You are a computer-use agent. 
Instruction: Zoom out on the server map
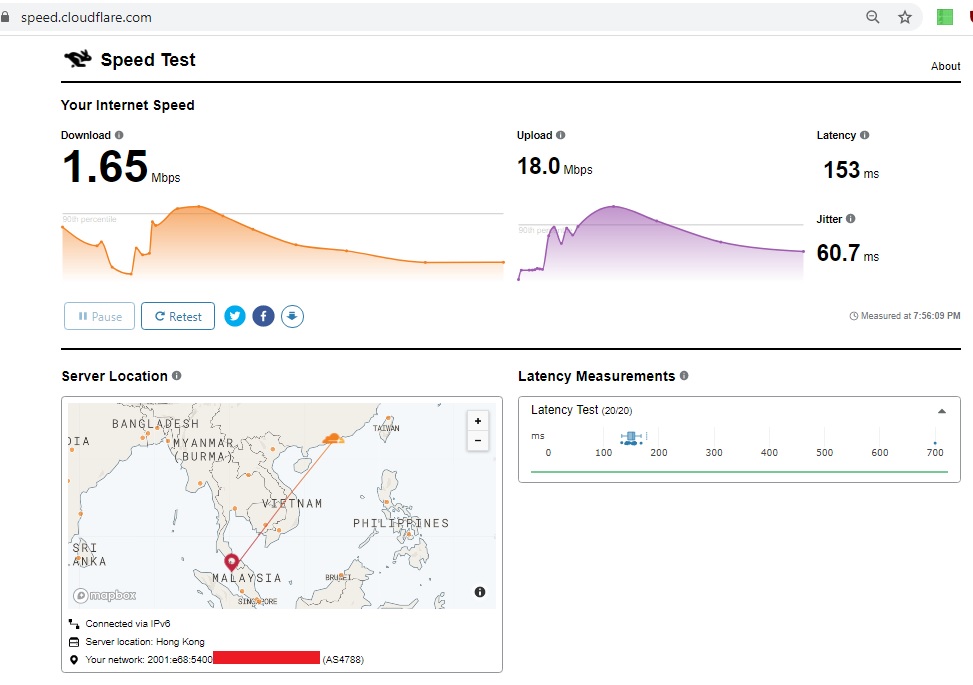[x=478, y=441]
